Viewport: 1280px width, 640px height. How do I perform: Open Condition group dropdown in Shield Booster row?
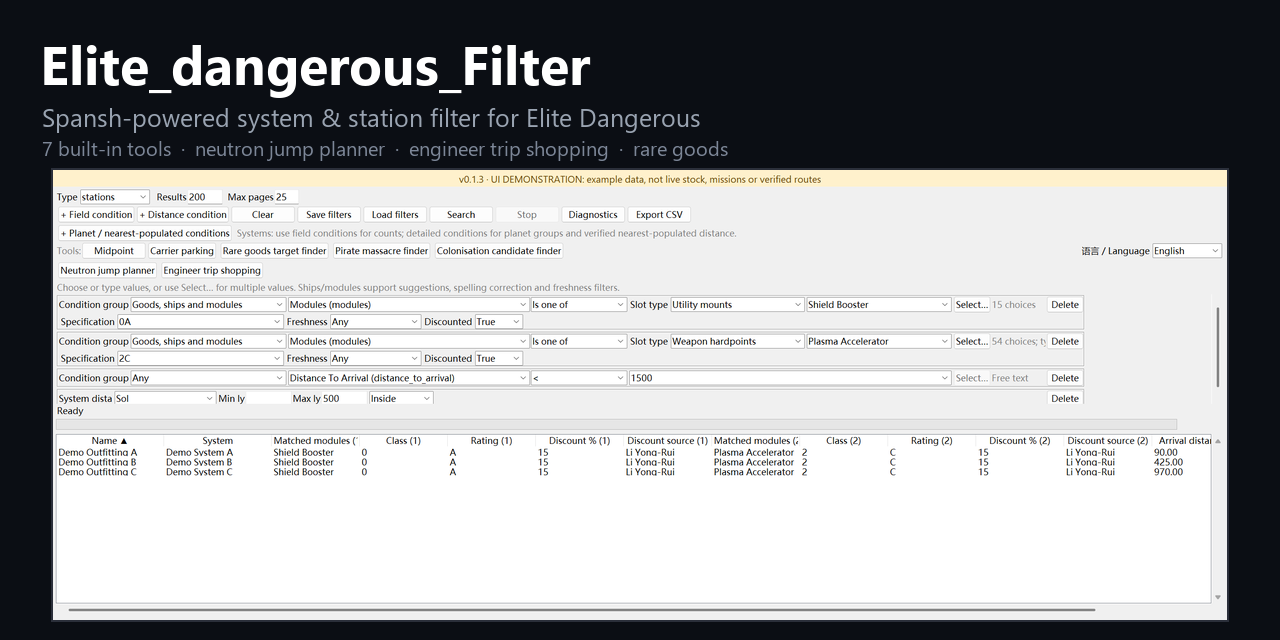coord(207,305)
